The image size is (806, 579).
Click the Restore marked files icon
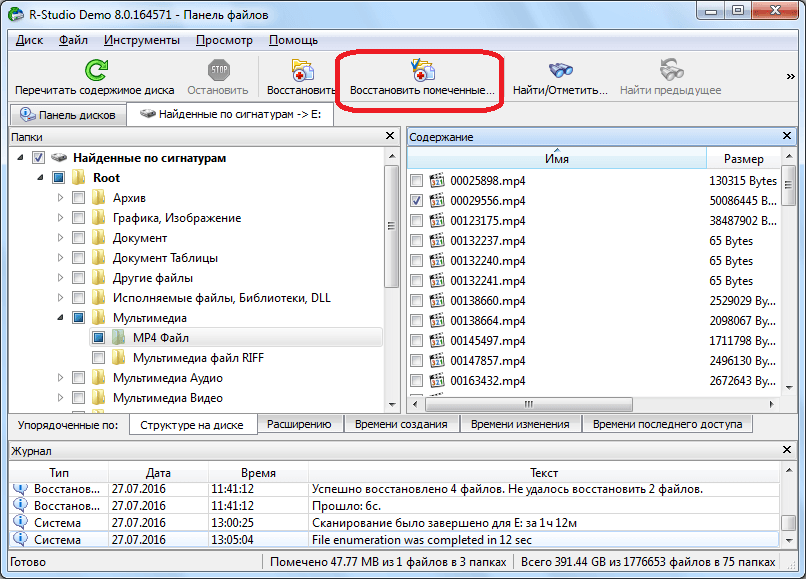pyautogui.click(x=421, y=70)
